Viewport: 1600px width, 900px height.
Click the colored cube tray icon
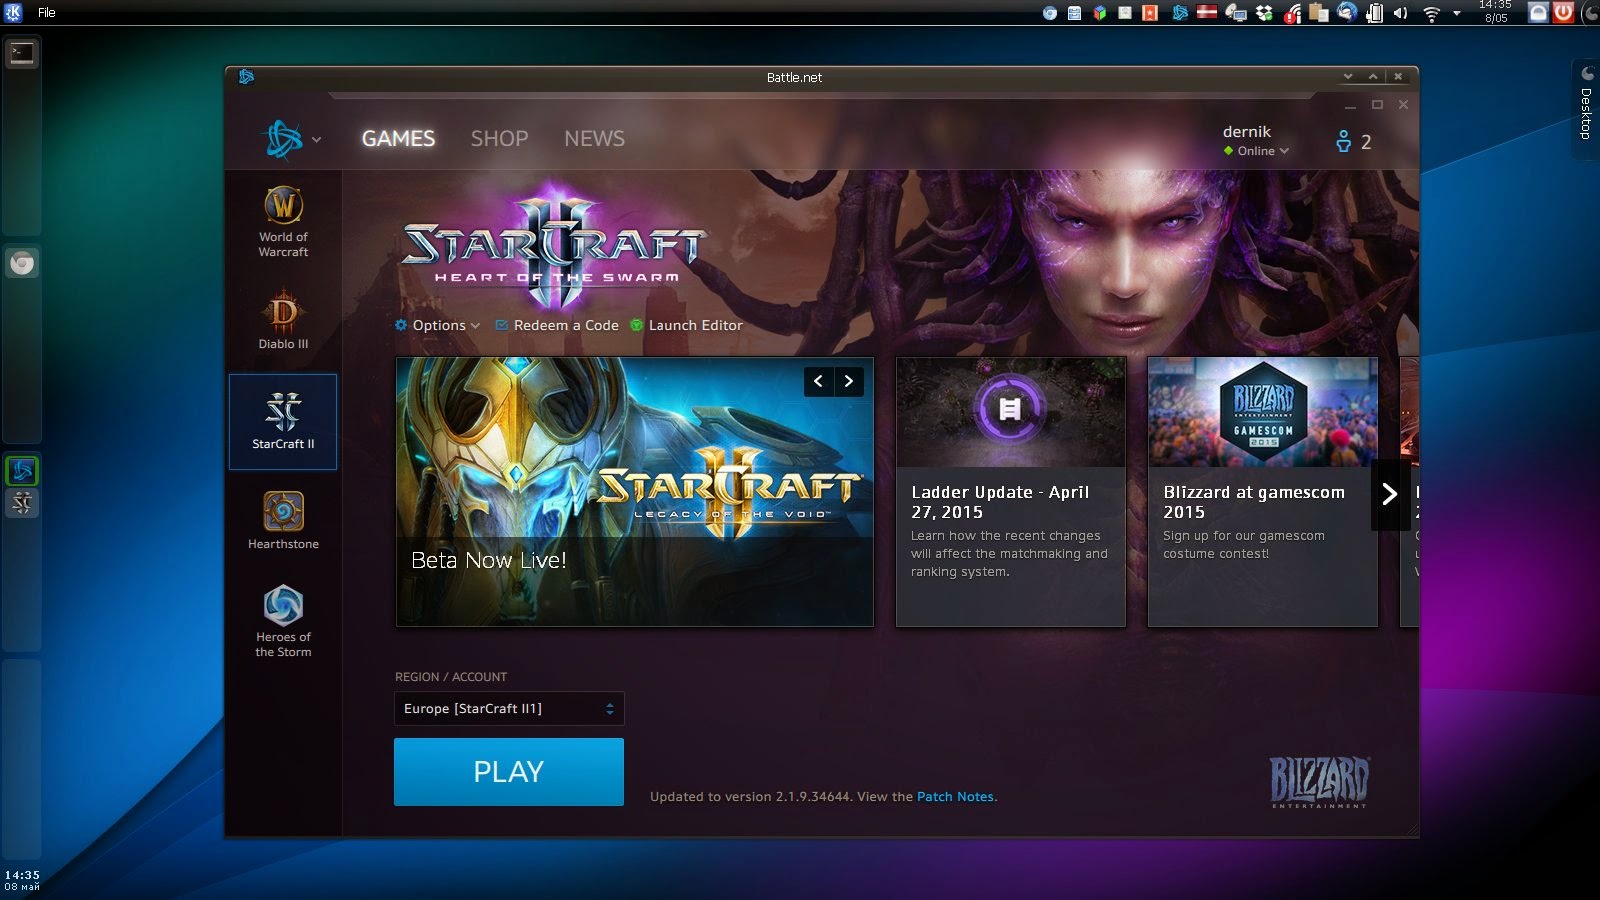pos(1100,13)
